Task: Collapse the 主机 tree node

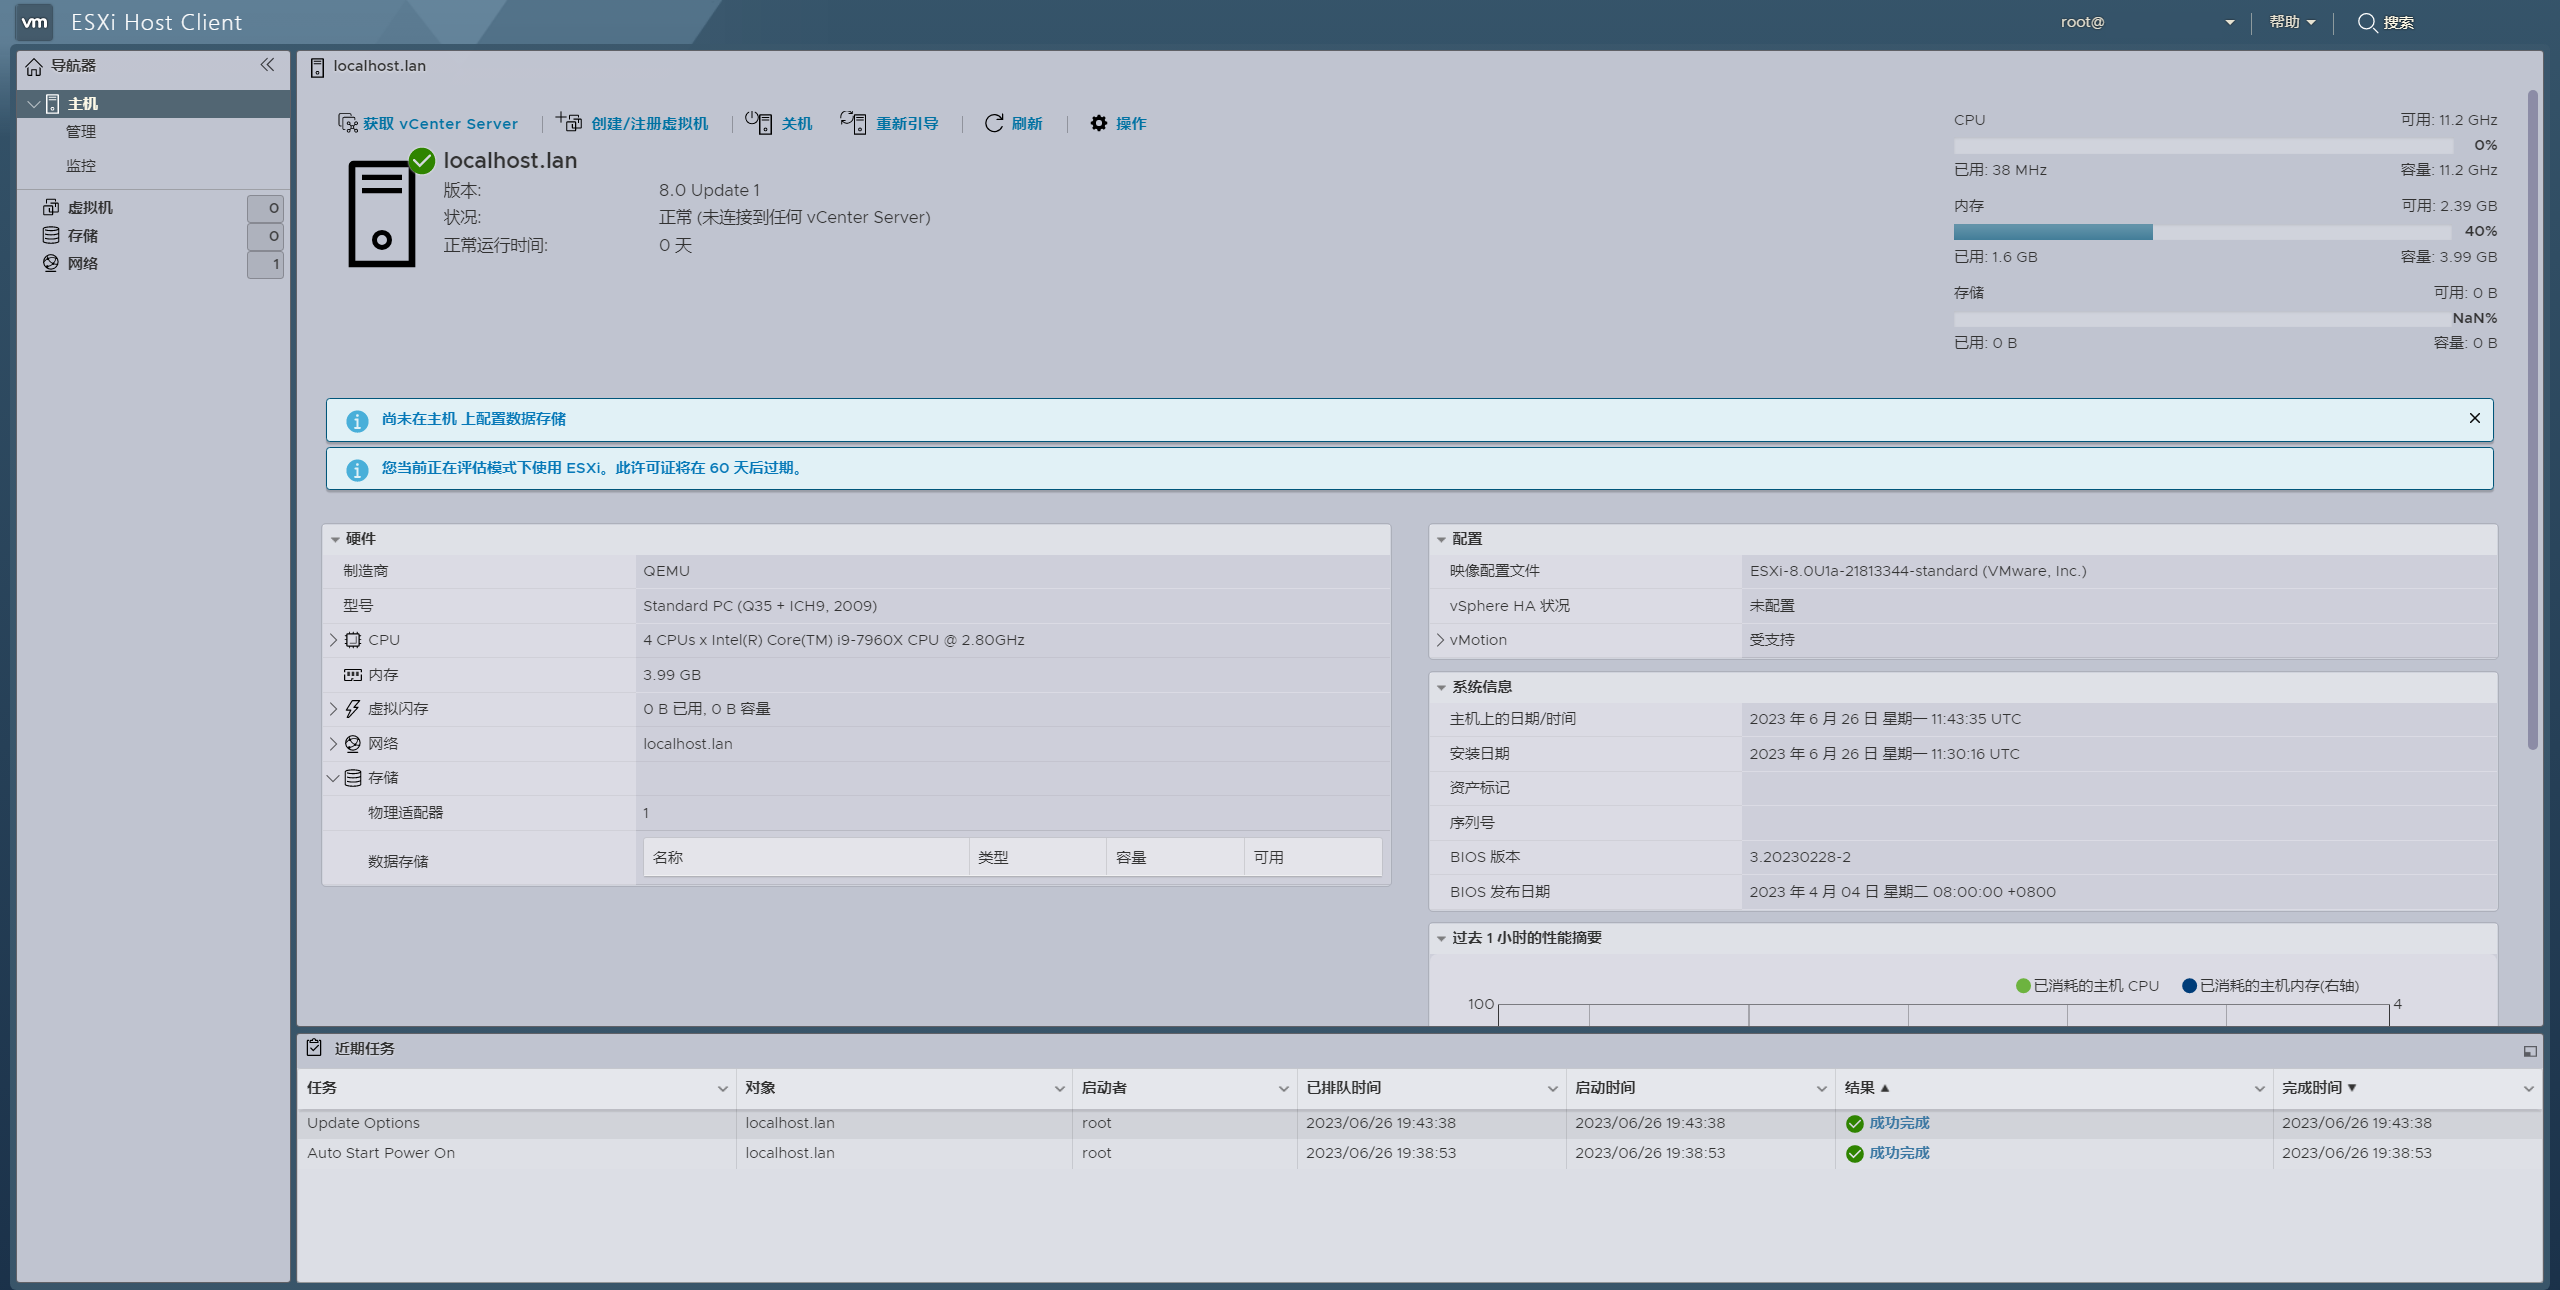Action: pos(34,104)
